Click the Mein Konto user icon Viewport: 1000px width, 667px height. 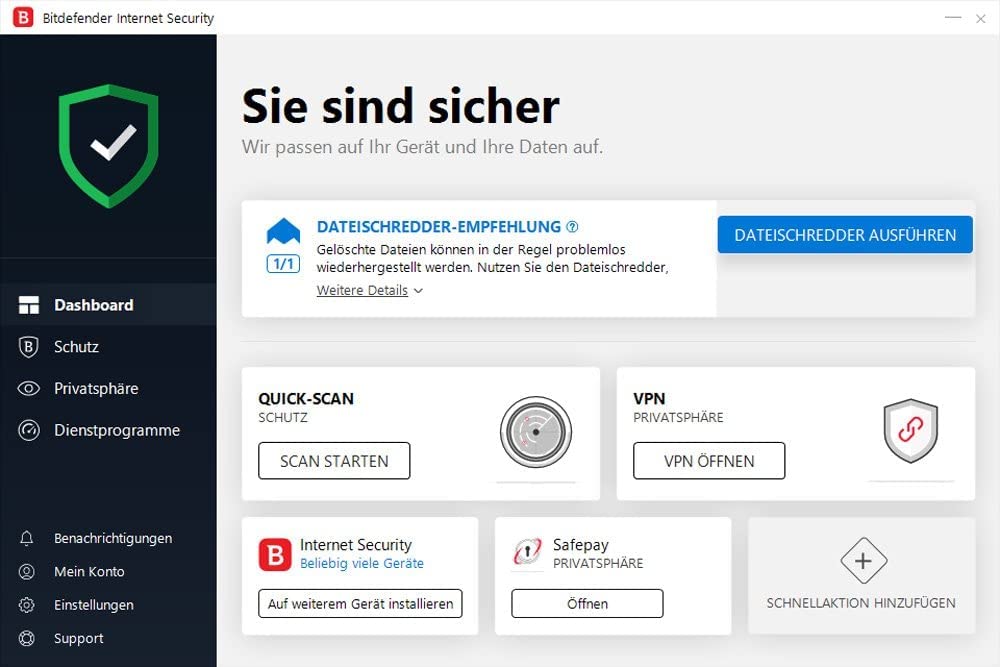(27, 571)
